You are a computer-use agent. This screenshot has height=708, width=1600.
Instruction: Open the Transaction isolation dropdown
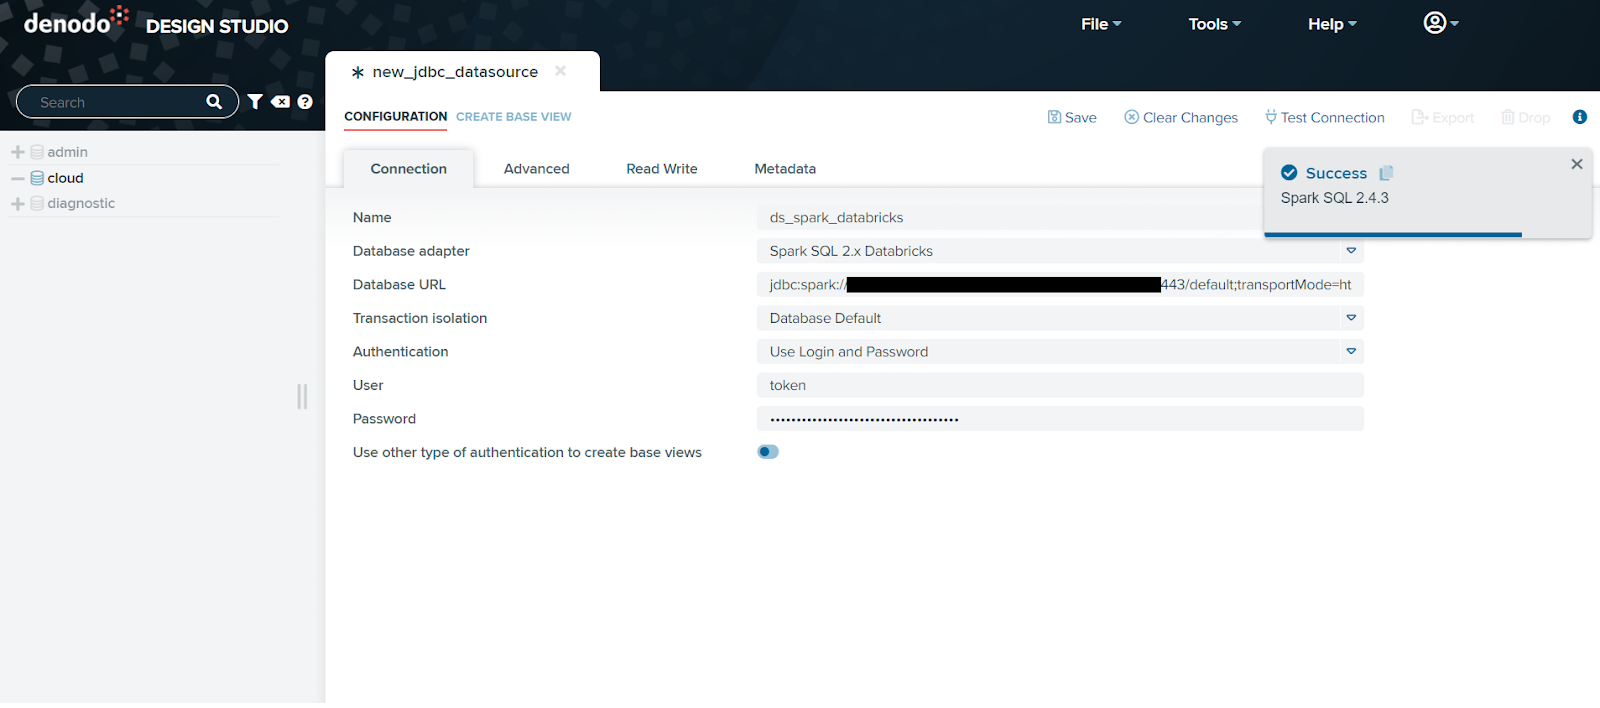[x=1351, y=318]
